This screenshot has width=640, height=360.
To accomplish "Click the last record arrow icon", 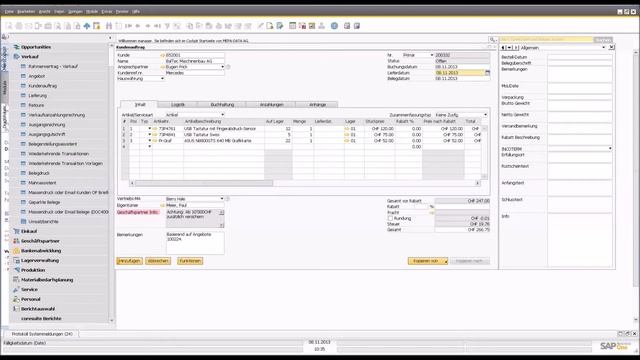I will coord(157,26).
